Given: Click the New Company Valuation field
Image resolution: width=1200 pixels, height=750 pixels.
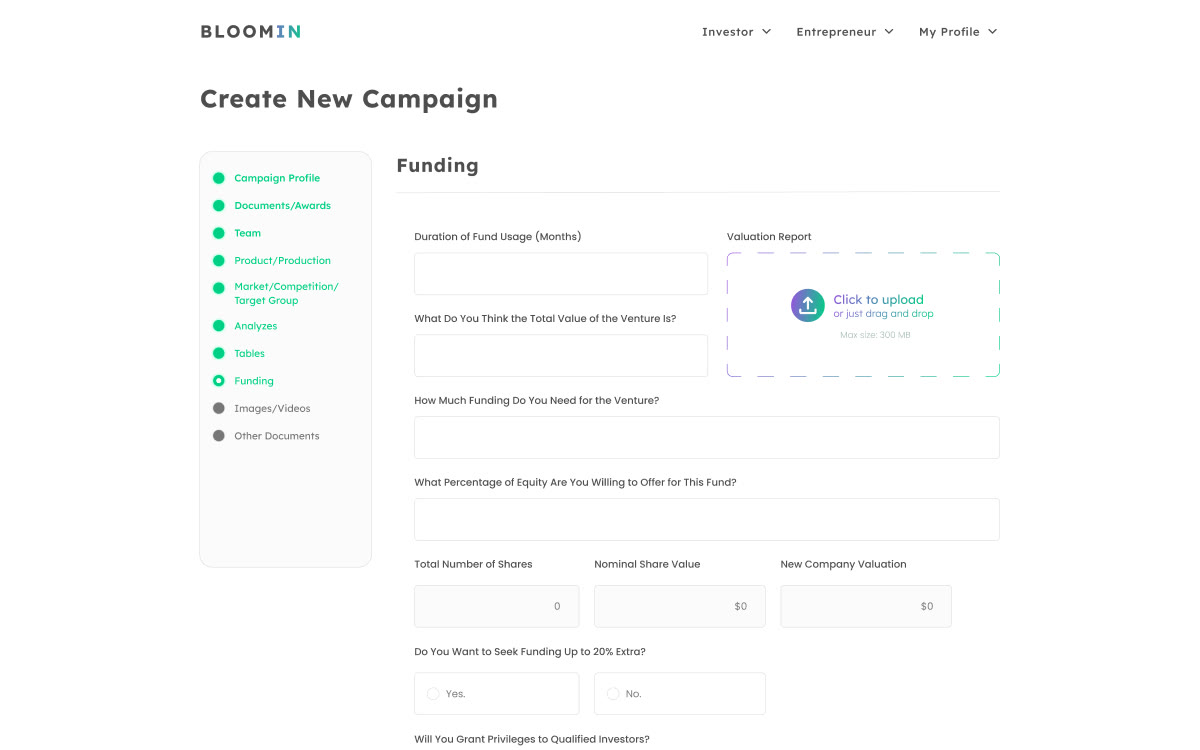Looking at the screenshot, I should click(x=866, y=606).
